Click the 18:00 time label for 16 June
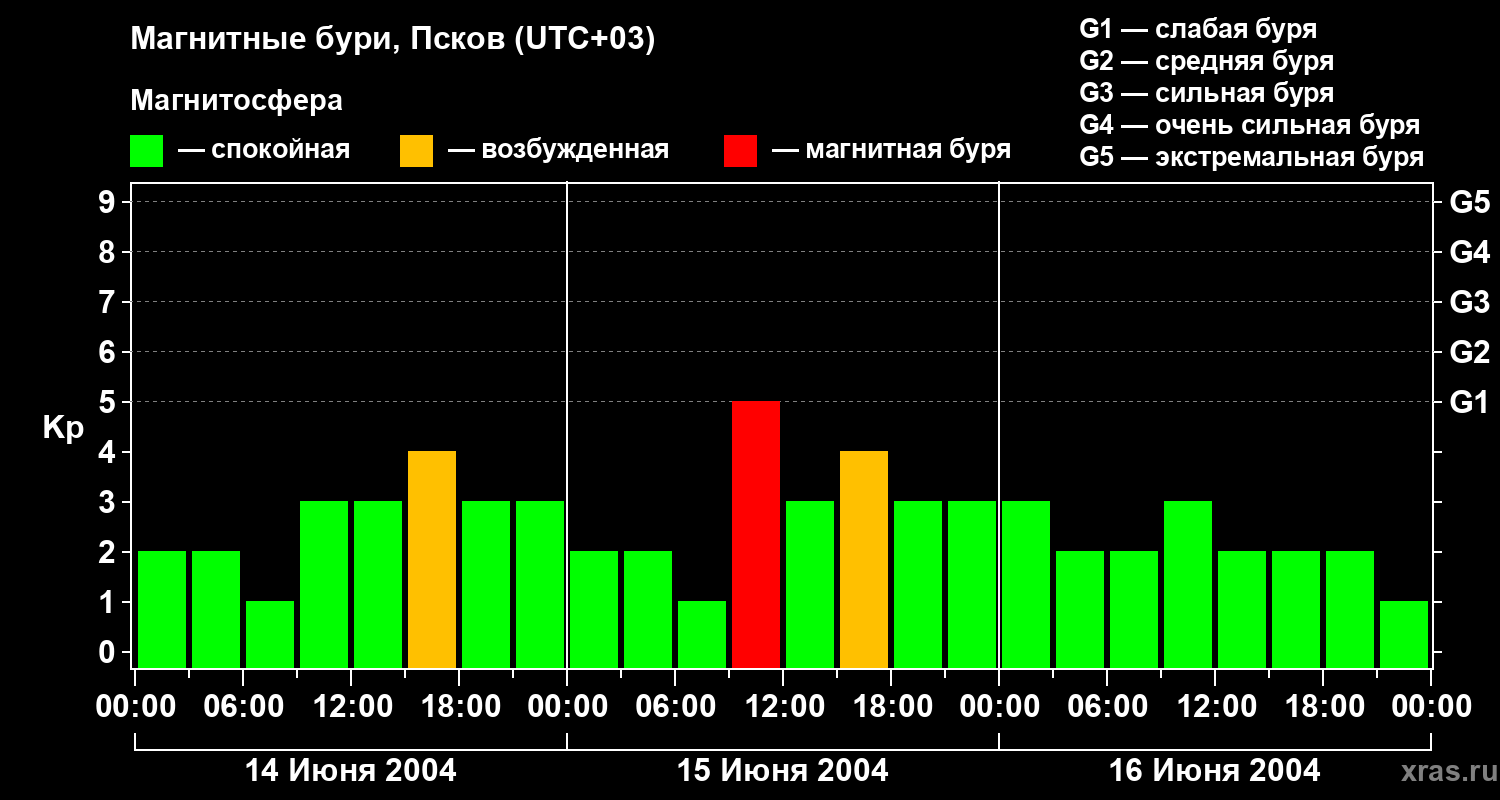This screenshot has height=800, width=1500. point(1323,707)
